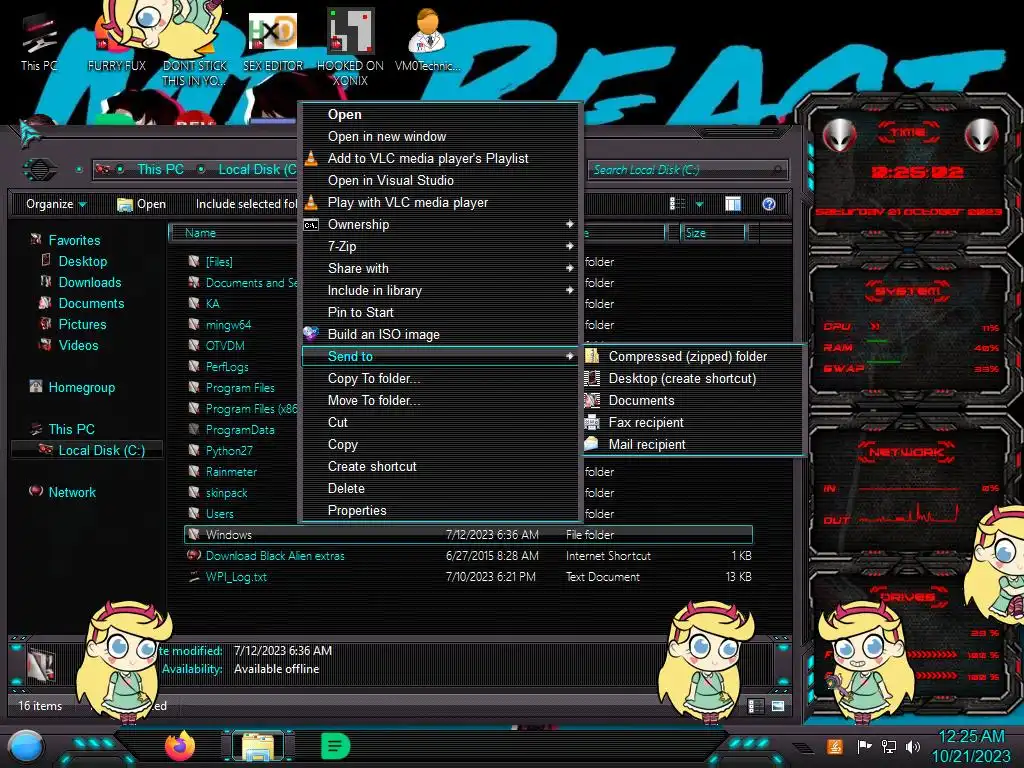Open the SEX EDITOR HxD desktop icon

[272, 42]
